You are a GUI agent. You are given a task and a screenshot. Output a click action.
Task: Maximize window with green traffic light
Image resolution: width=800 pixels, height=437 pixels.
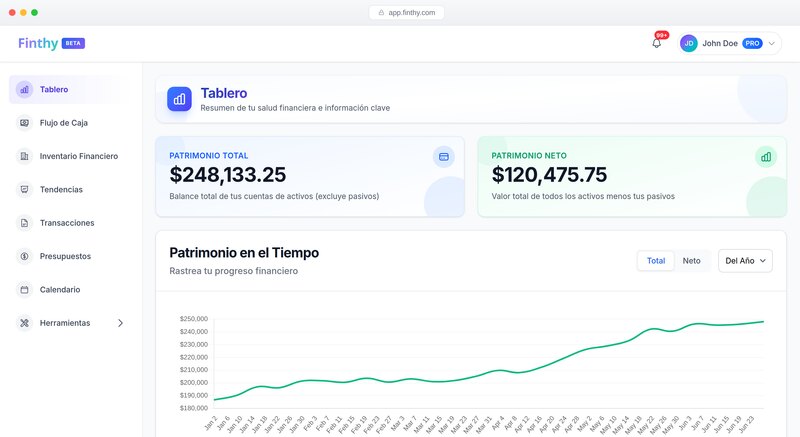pyautogui.click(x=35, y=12)
